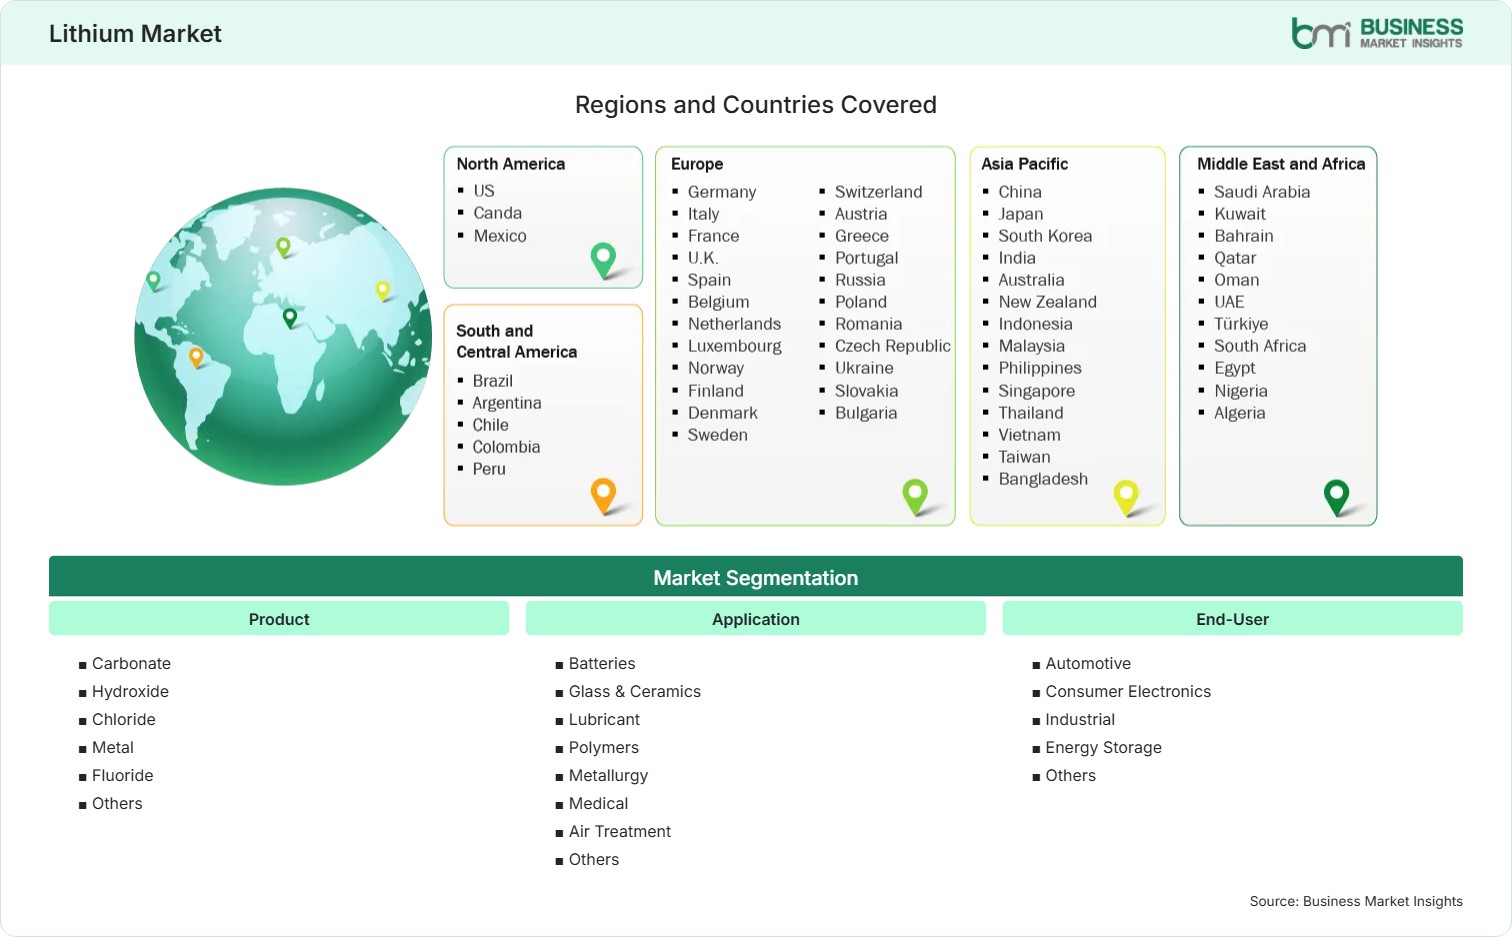The height and width of the screenshot is (937, 1512).
Task: Click 'Fluoride' under Product
Action: (123, 775)
